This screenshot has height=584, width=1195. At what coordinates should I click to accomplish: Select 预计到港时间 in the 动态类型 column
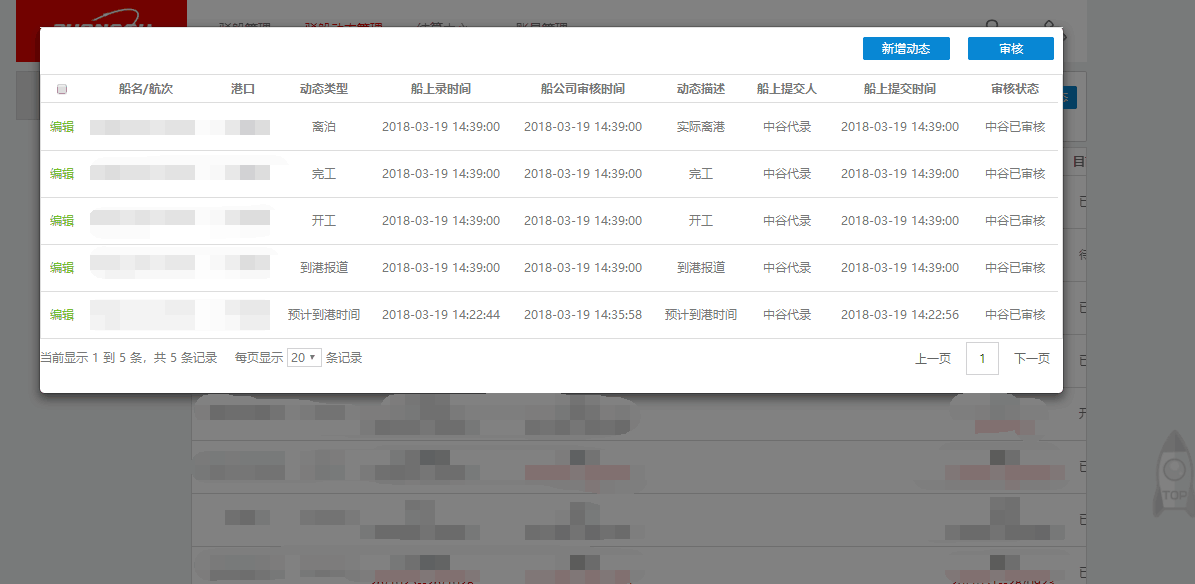(x=324, y=314)
